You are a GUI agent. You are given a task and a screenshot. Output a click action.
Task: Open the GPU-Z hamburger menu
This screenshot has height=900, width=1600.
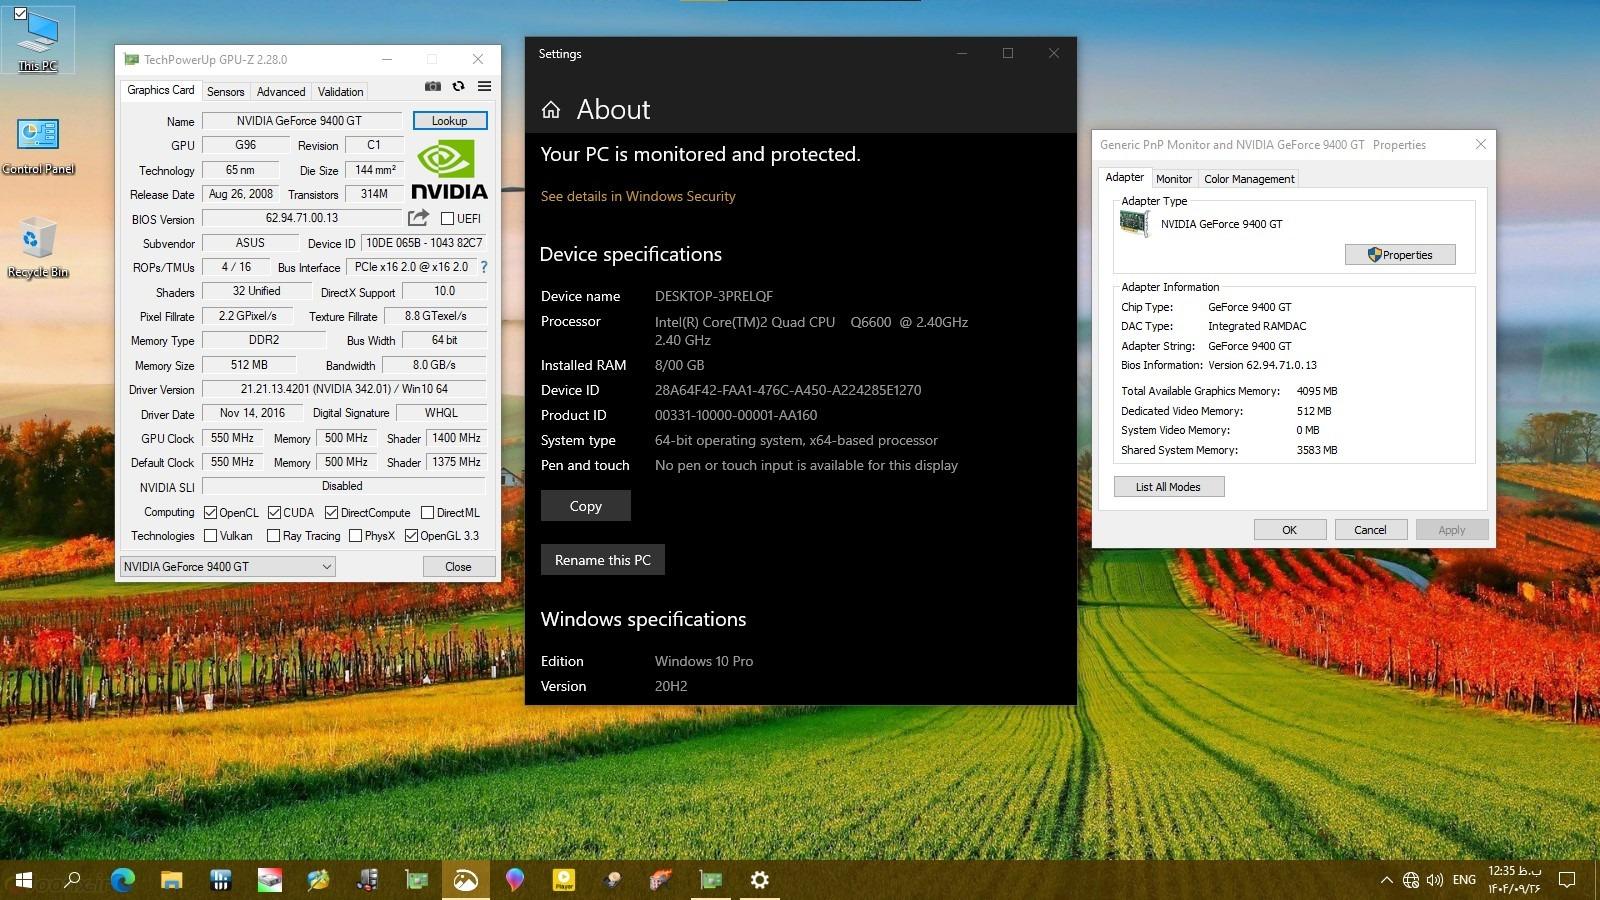coord(484,87)
